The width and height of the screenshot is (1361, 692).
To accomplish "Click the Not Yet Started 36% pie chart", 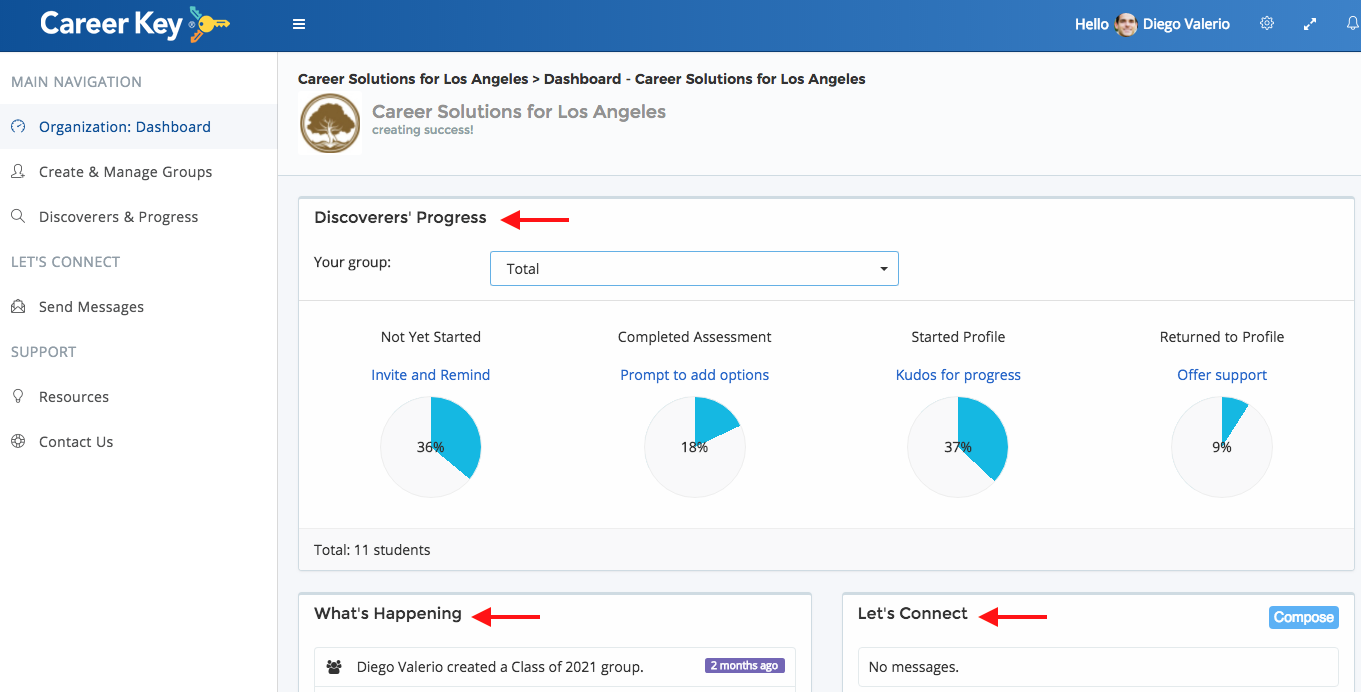I will click(431, 447).
